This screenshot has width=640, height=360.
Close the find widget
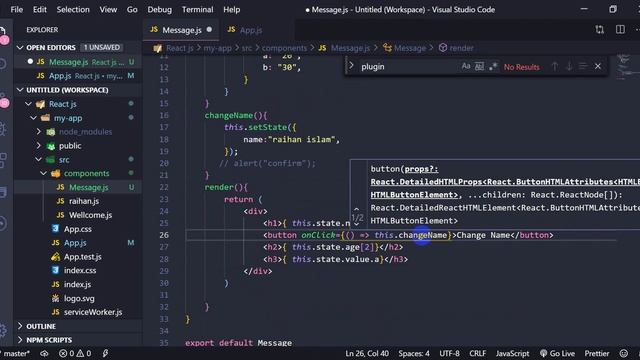click(598, 66)
